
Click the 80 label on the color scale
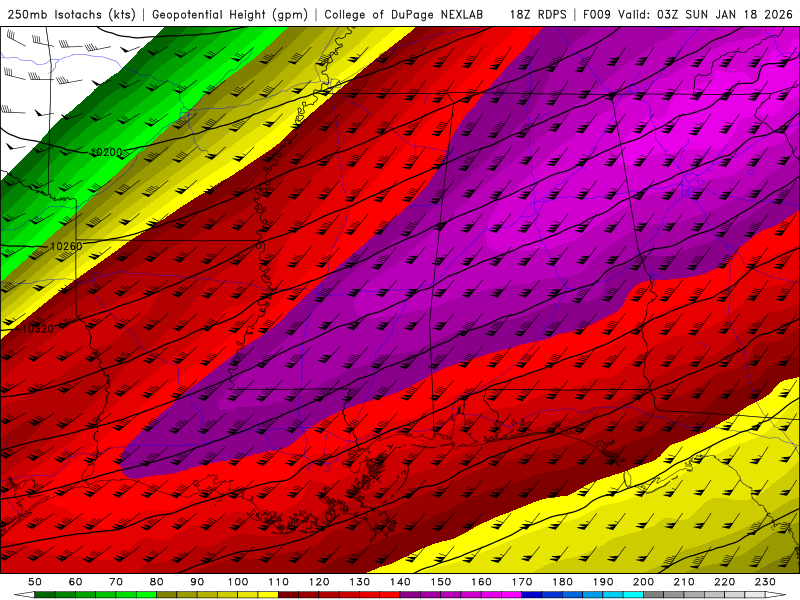pyautogui.click(x=157, y=582)
